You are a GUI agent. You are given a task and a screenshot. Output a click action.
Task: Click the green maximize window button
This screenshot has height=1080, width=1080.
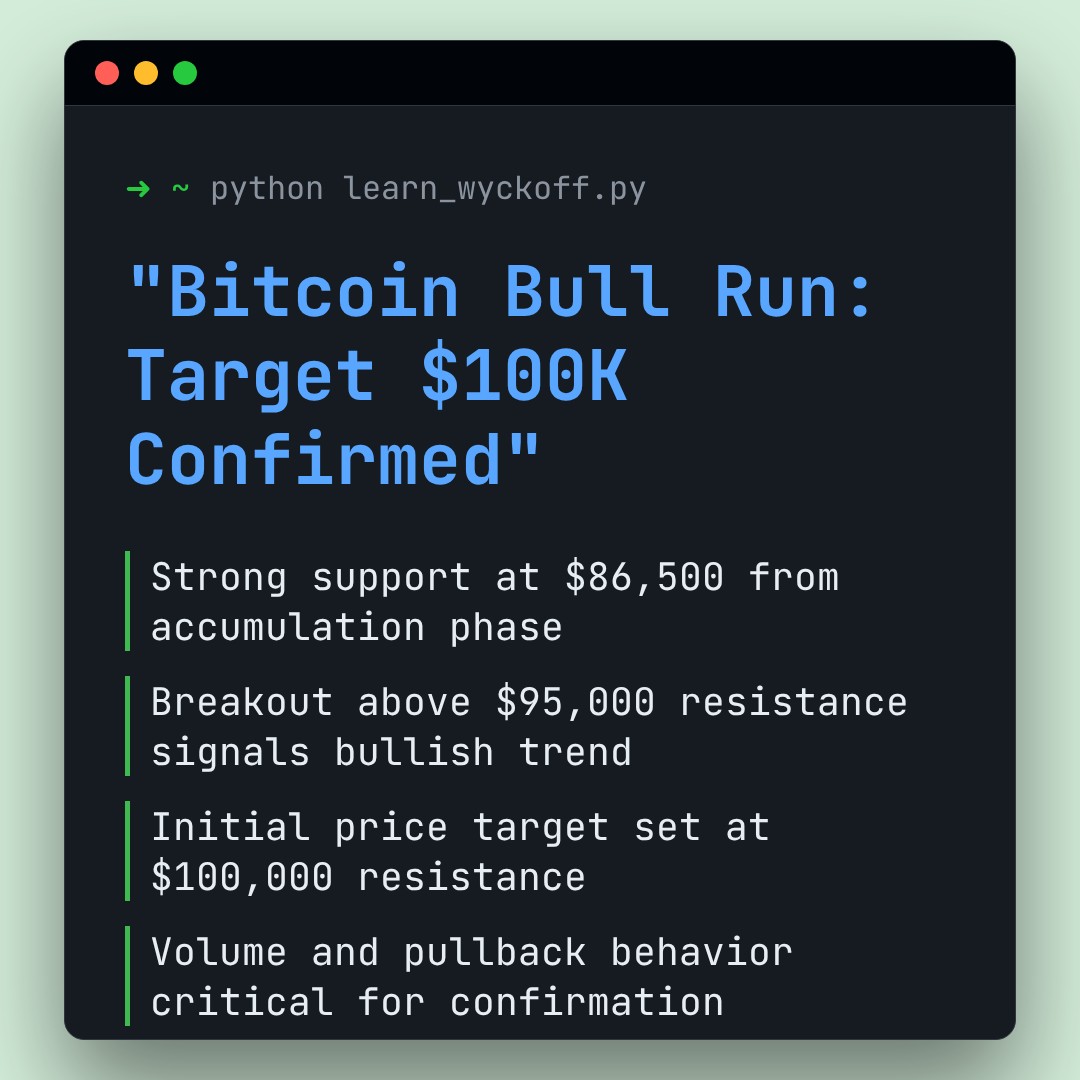pos(185,73)
